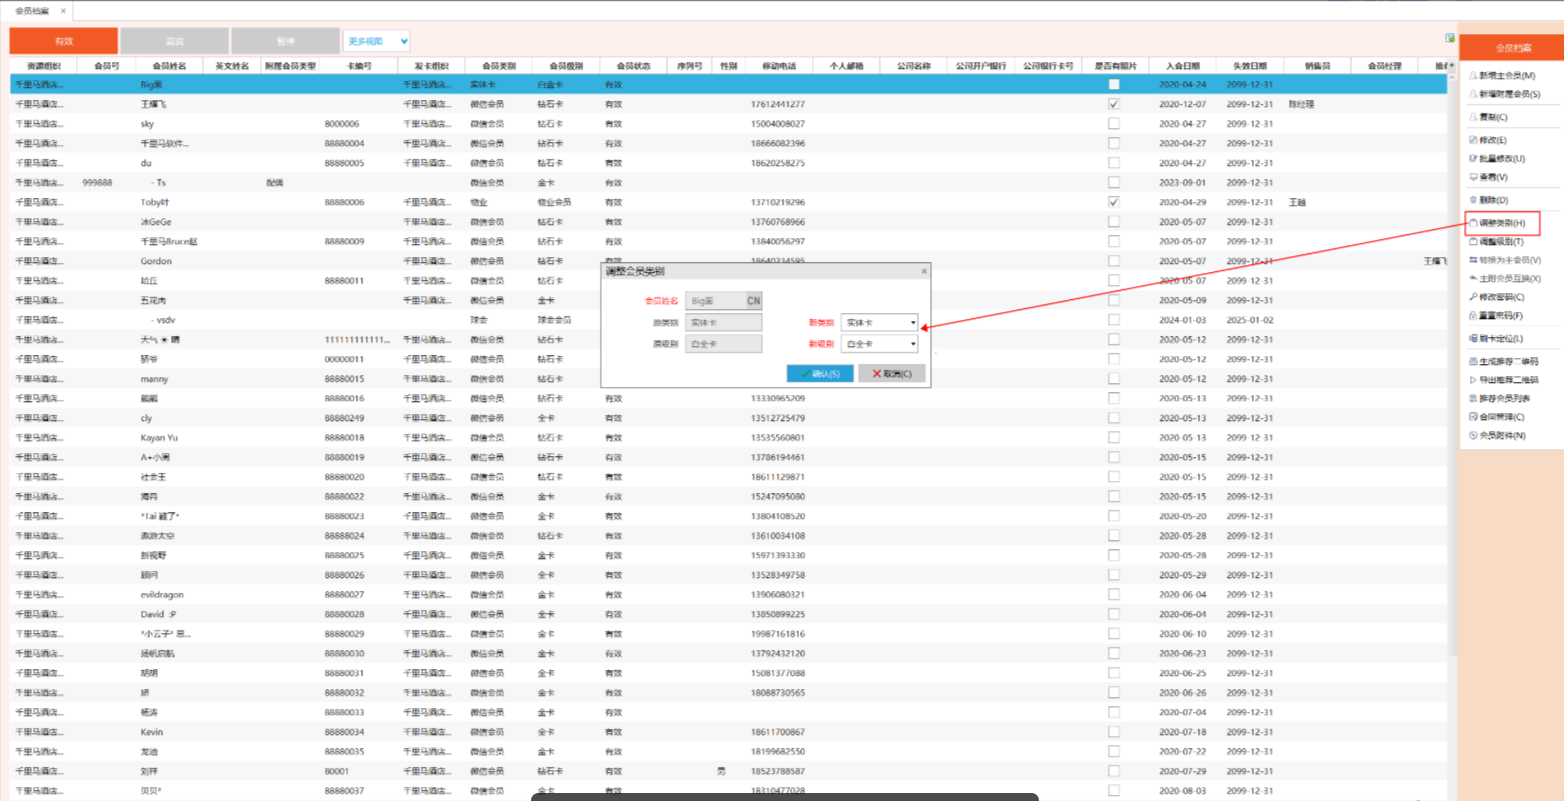Click the 取消(C) cancel button
Viewport: 1564px width, 801px height.
tap(891, 374)
